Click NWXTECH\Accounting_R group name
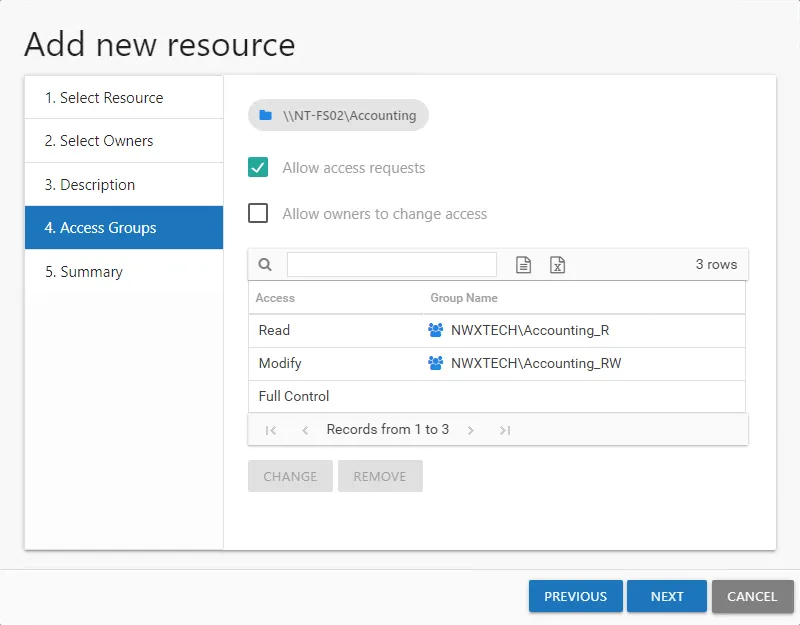The height and width of the screenshot is (625, 800). click(530, 331)
